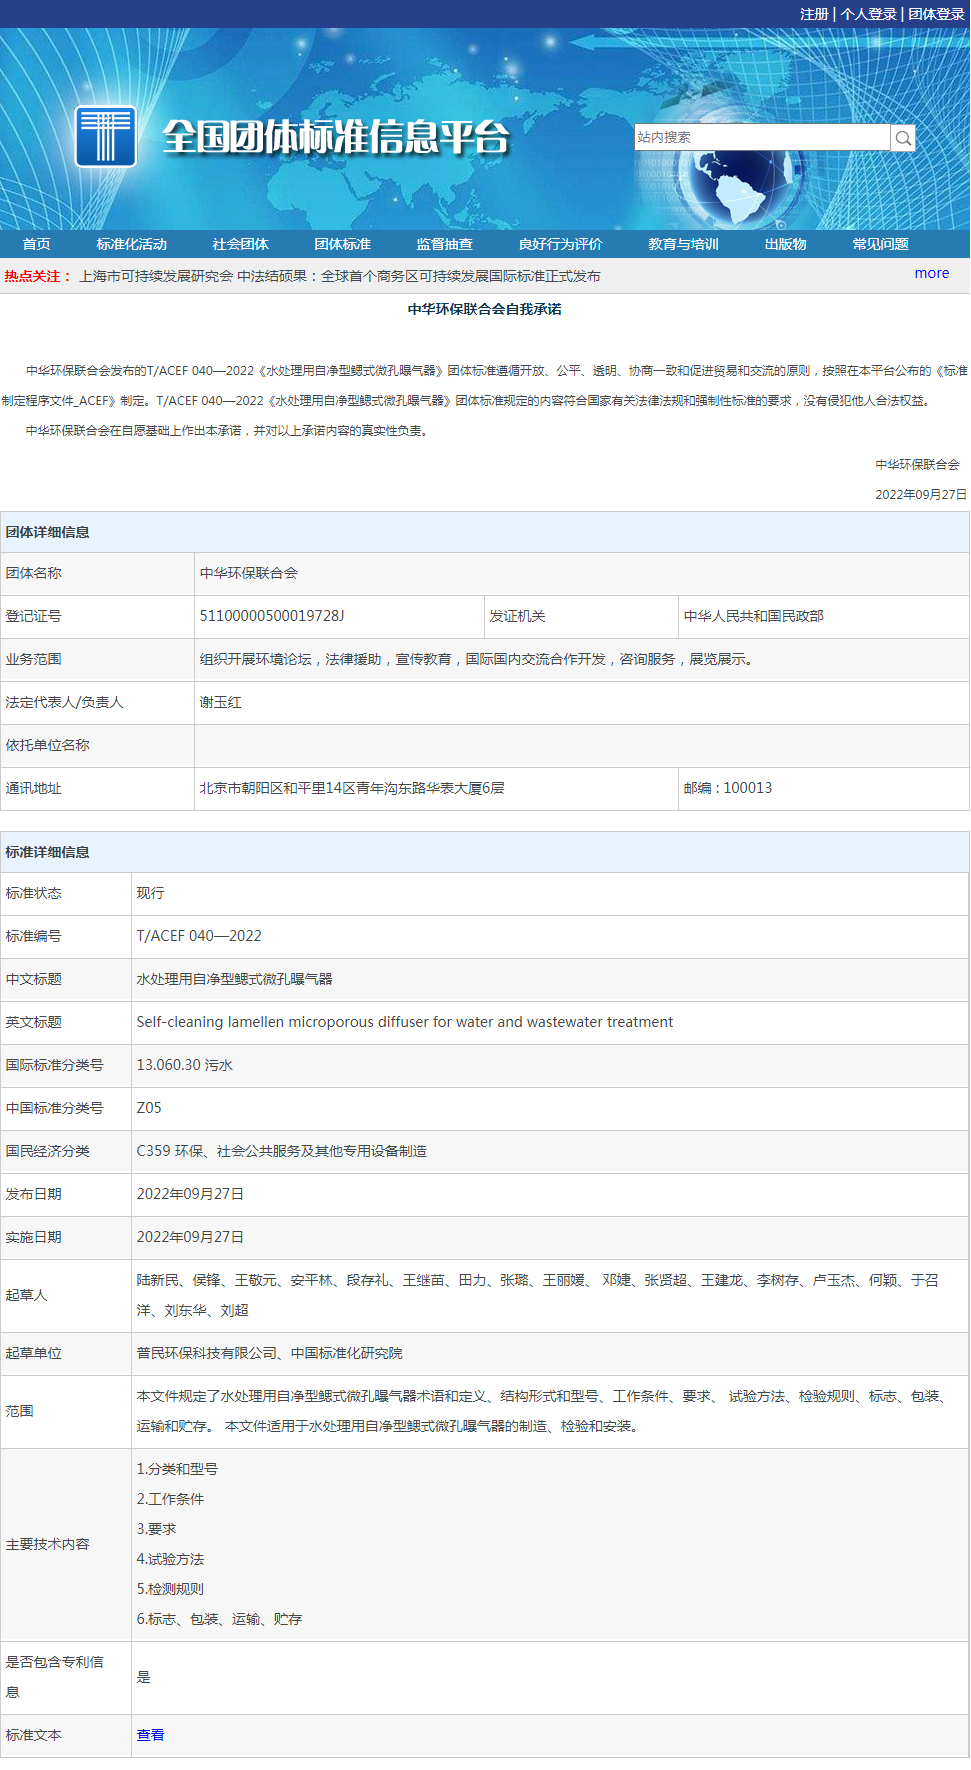Select the English title Self-cleaning lamellen text
Image resolution: width=971 pixels, height=1770 pixels.
point(404,1022)
